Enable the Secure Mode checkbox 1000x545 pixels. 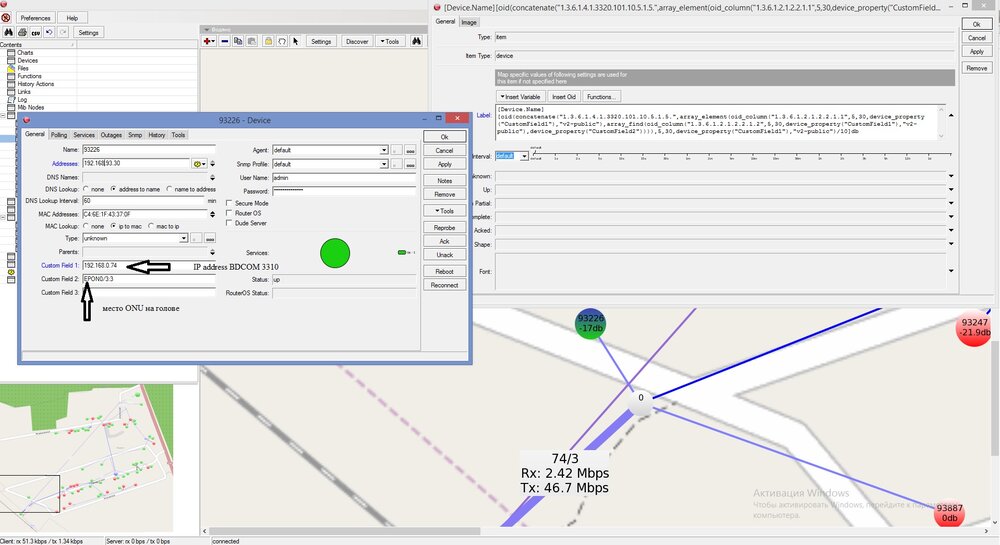point(230,203)
